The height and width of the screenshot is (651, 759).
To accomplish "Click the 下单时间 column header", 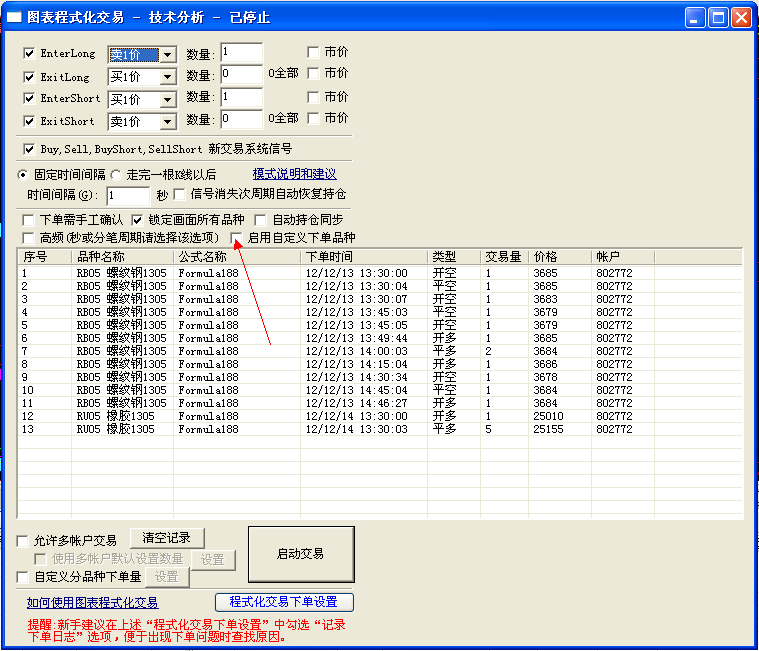I will click(364, 257).
